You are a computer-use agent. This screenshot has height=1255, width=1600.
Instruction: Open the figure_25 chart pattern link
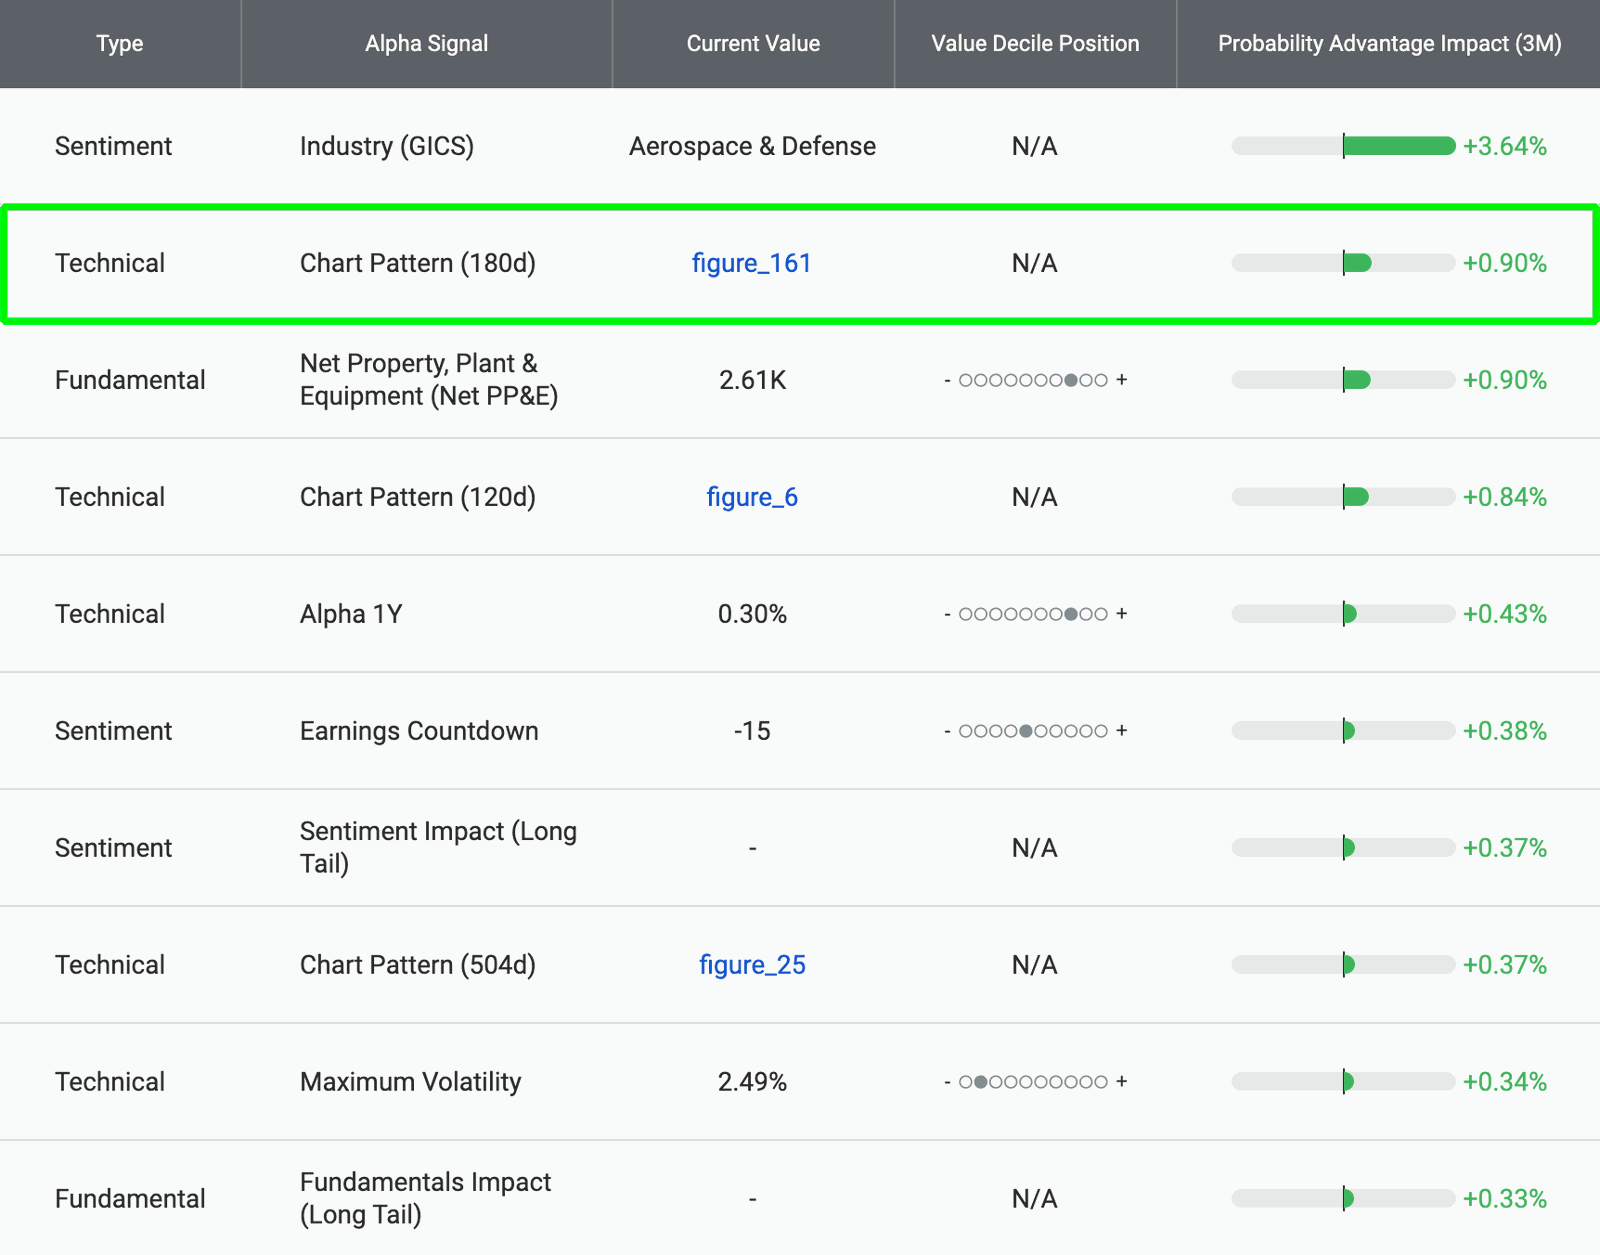[752, 965]
